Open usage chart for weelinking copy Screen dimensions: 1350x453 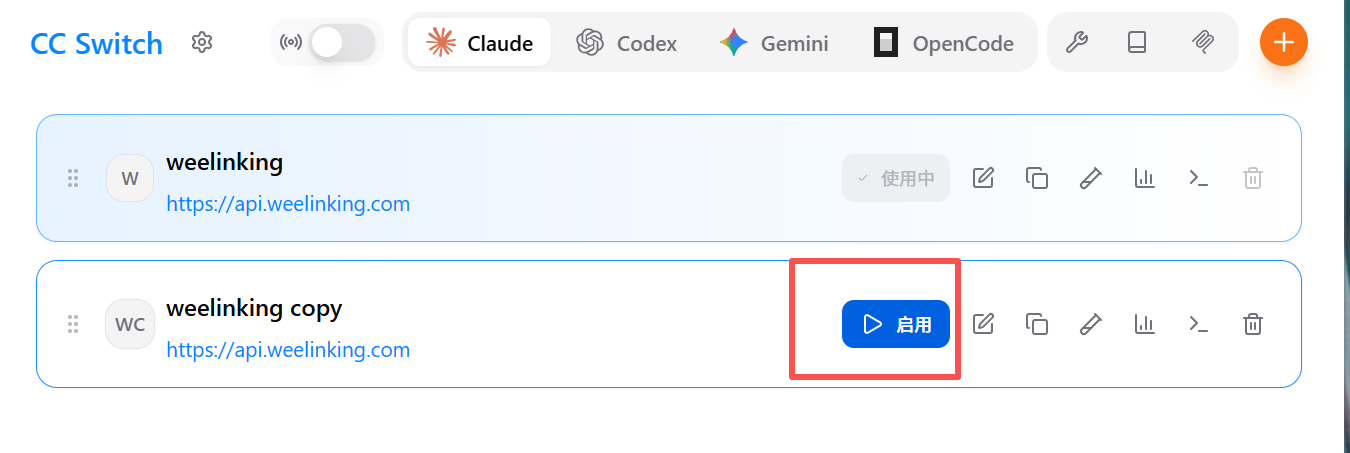pyautogui.click(x=1145, y=324)
